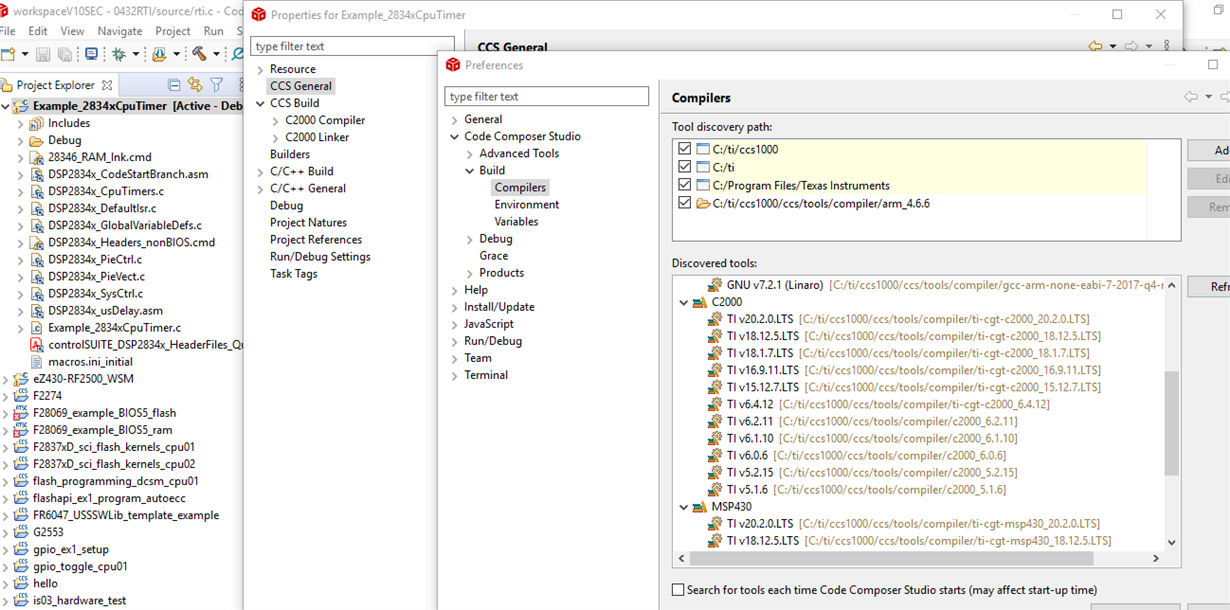Open the Run menu
This screenshot has width=1230, height=610.
213,31
